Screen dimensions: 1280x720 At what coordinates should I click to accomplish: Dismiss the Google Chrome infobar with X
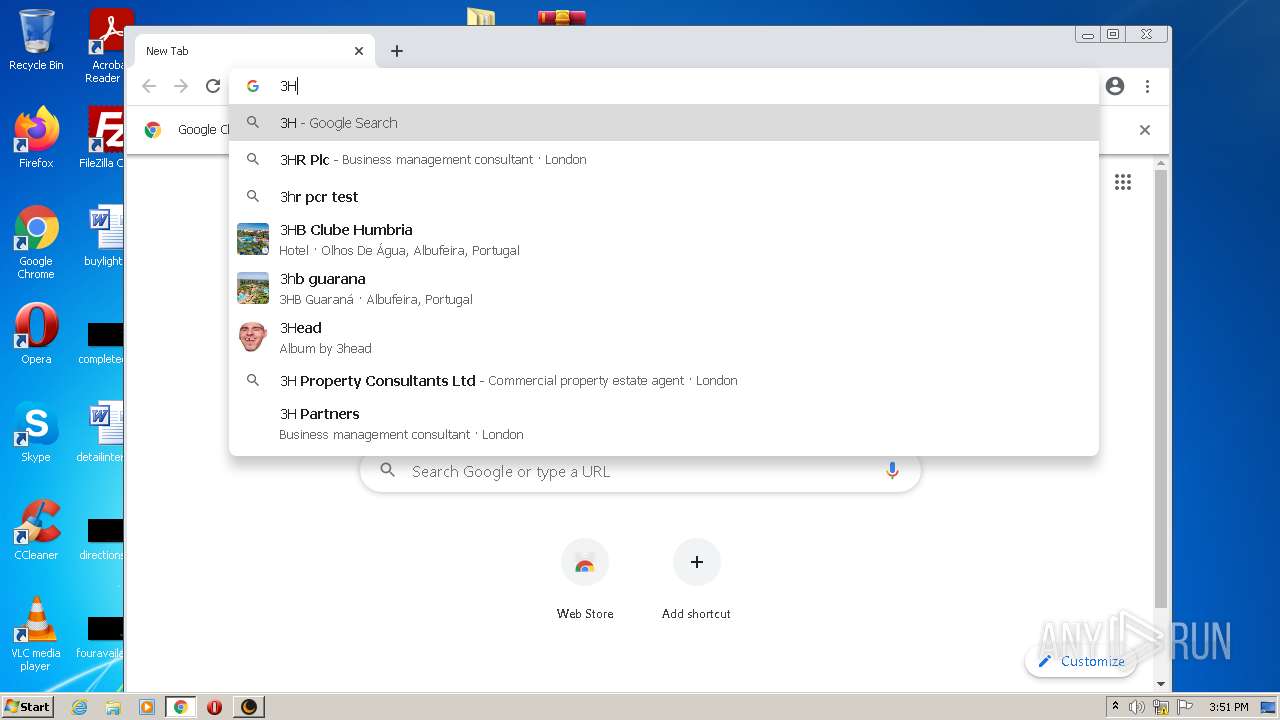[1145, 130]
